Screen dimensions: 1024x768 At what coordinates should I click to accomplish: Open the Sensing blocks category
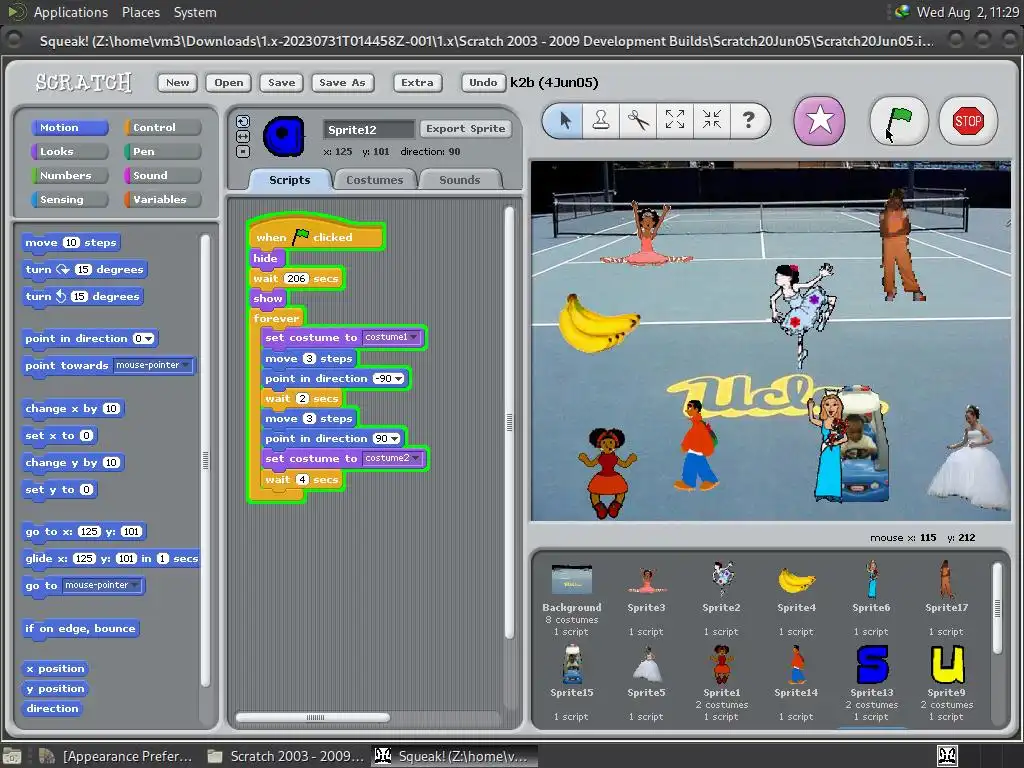pos(69,200)
